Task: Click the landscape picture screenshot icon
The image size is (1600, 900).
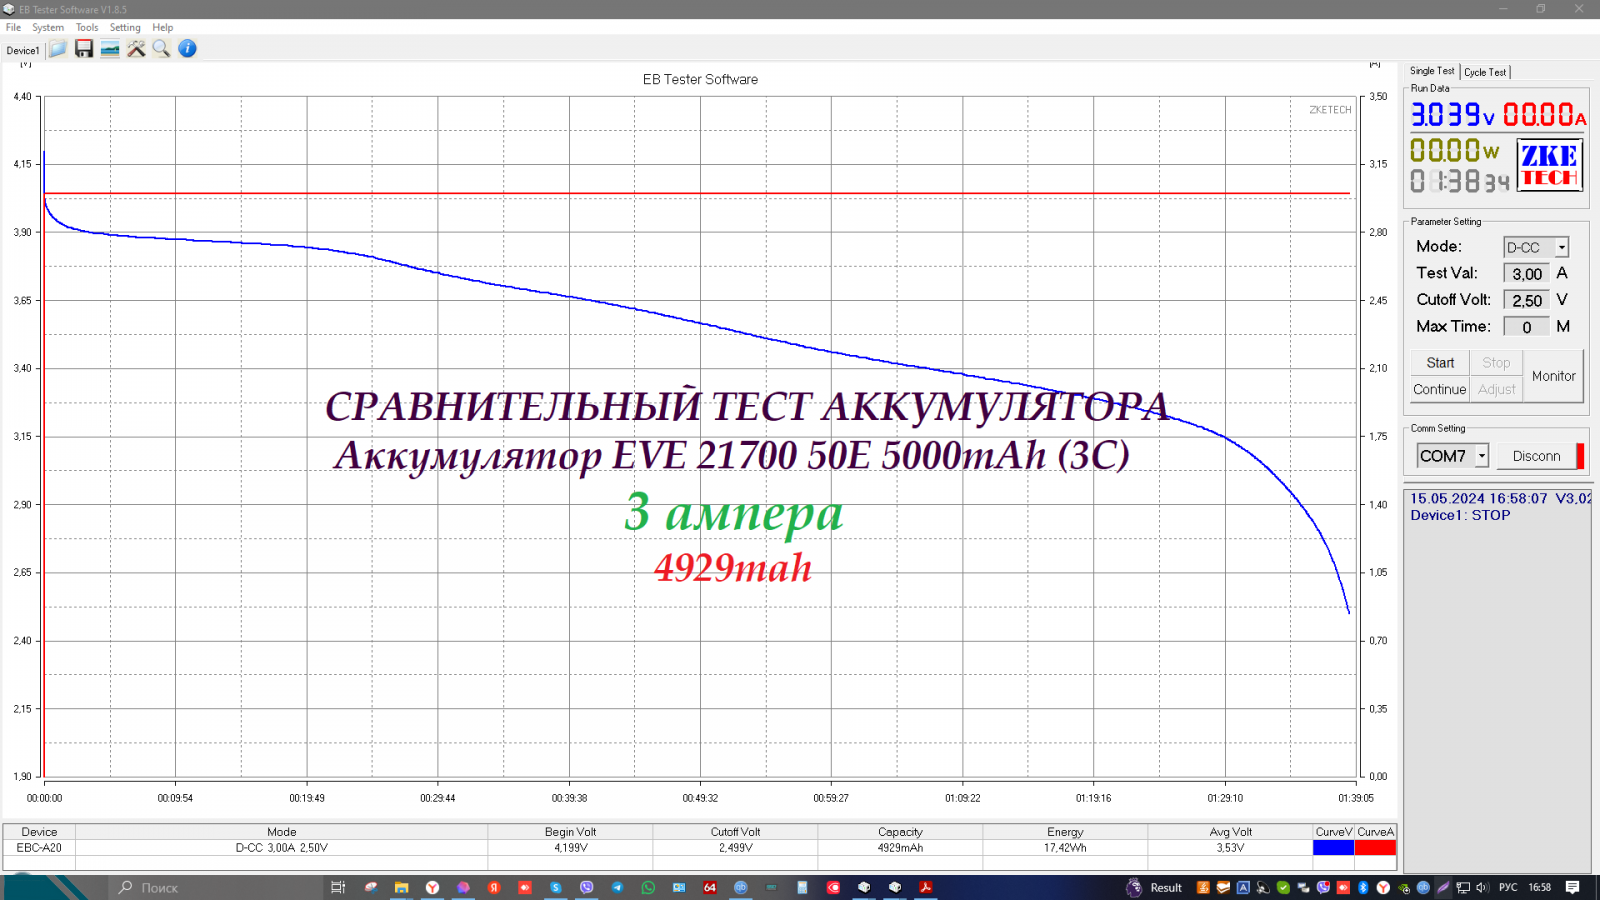Action: 110,49
